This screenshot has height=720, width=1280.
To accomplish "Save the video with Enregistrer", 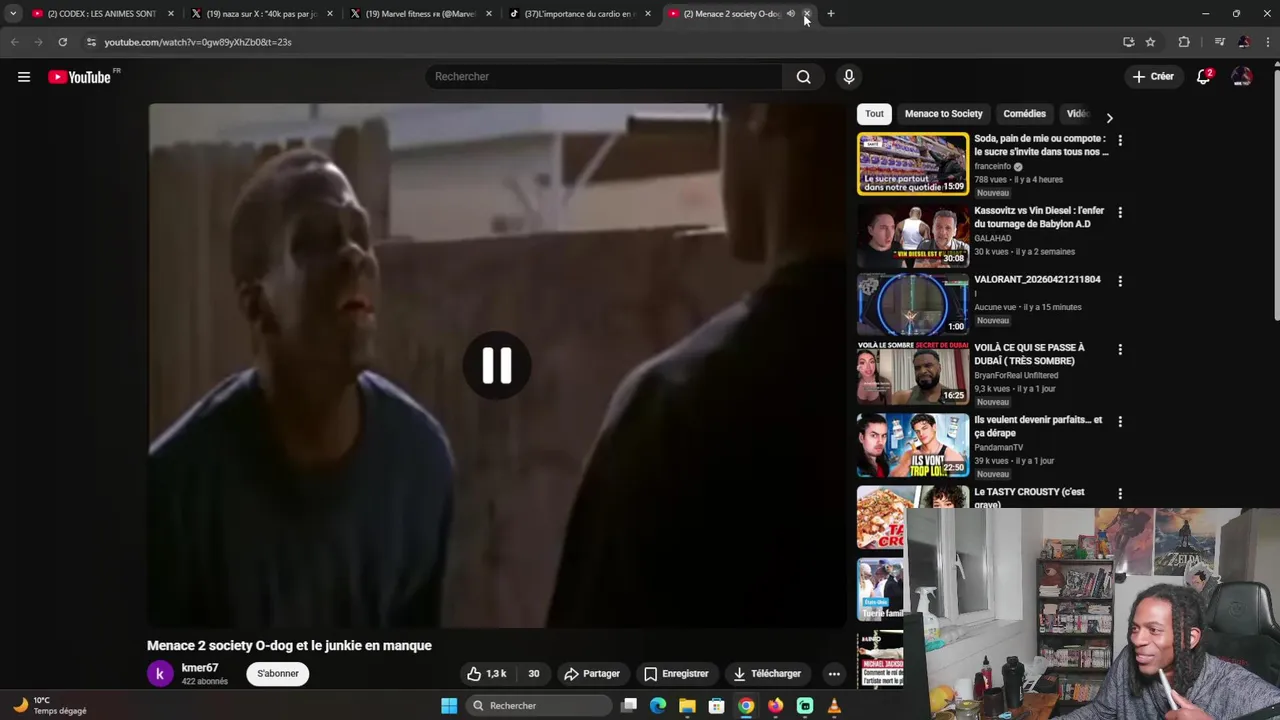I will click(x=676, y=674).
